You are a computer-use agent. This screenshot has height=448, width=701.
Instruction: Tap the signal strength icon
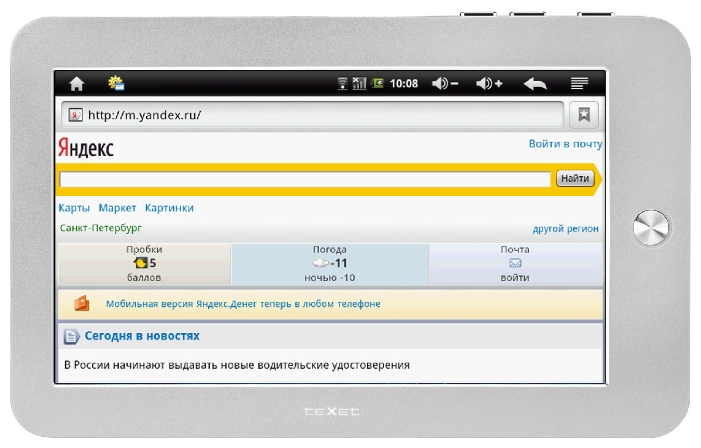point(359,84)
